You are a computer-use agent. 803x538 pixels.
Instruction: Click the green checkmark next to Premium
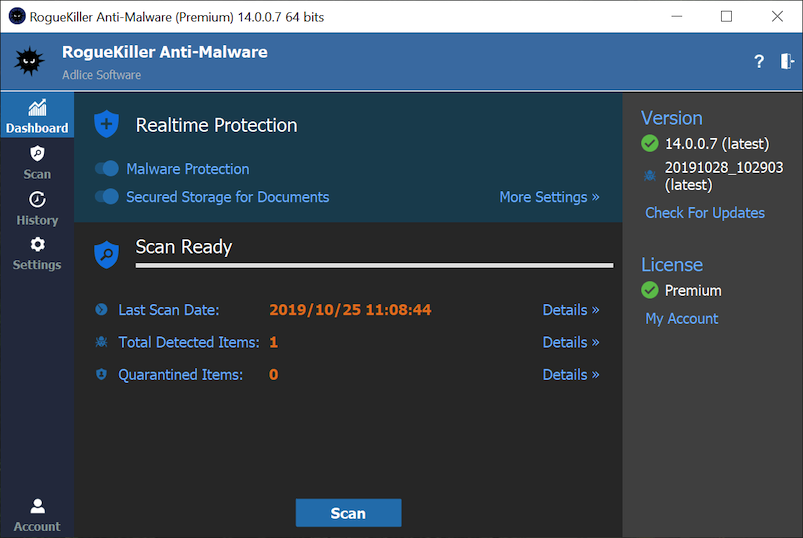pyautogui.click(x=650, y=291)
